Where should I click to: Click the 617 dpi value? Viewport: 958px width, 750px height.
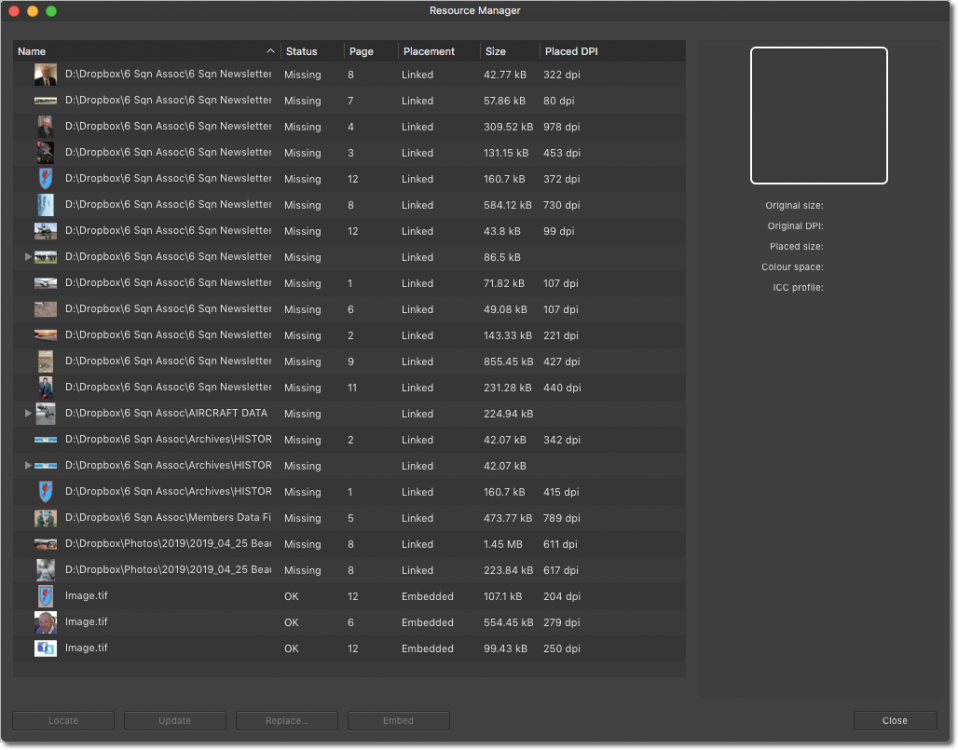coord(560,570)
